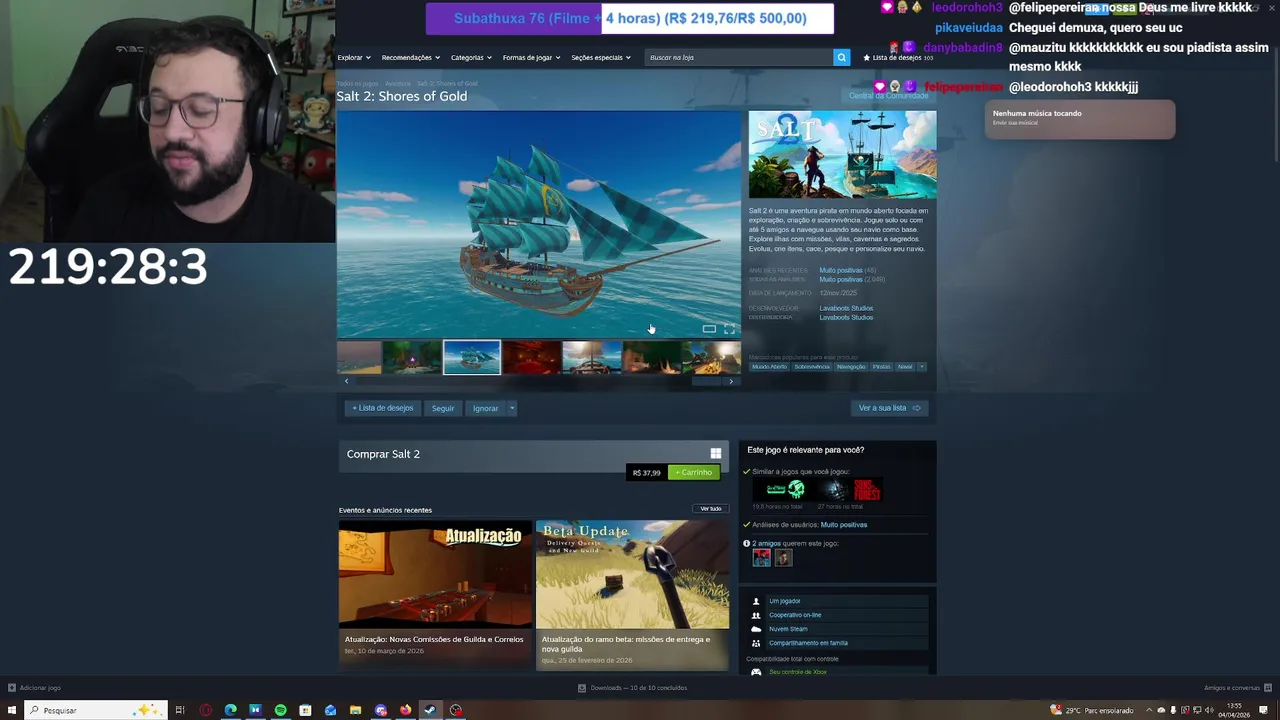The width and height of the screenshot is (1280, 720).
Task: Open first friend's avatar who wants this game
Action: pyautogui.click(x=762, y=558)
